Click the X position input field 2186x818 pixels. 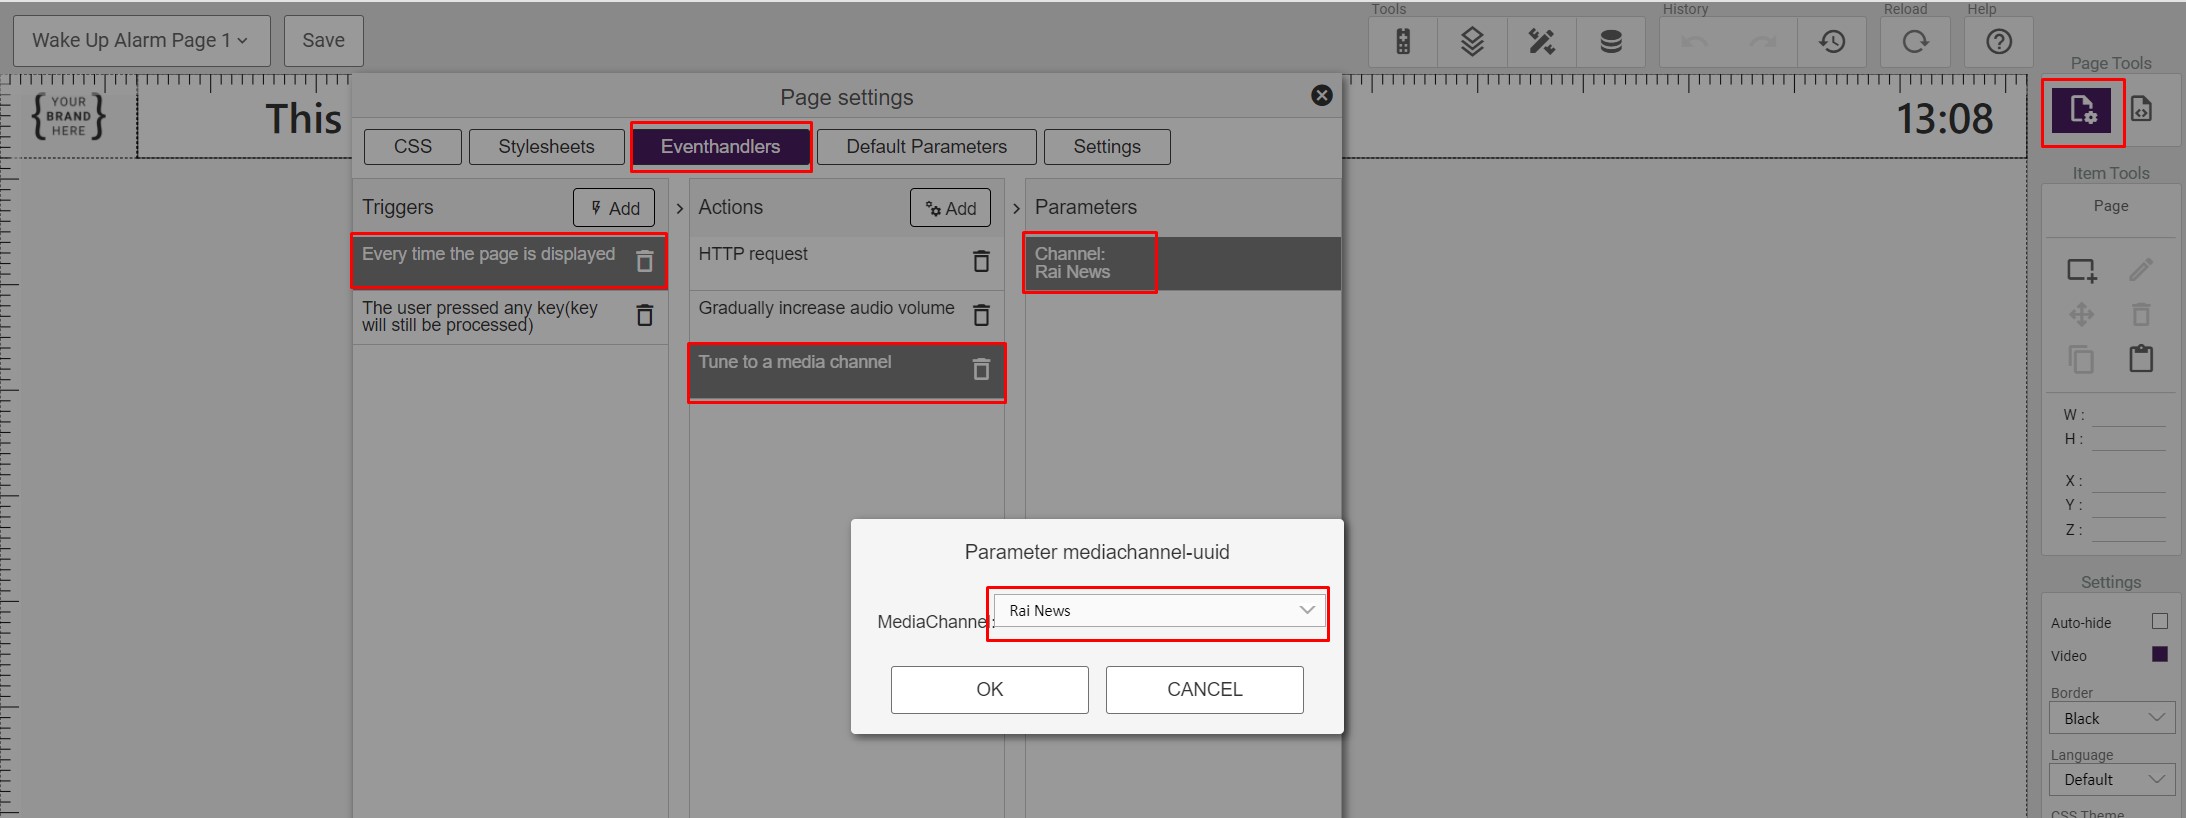(x=2129, y=481)
